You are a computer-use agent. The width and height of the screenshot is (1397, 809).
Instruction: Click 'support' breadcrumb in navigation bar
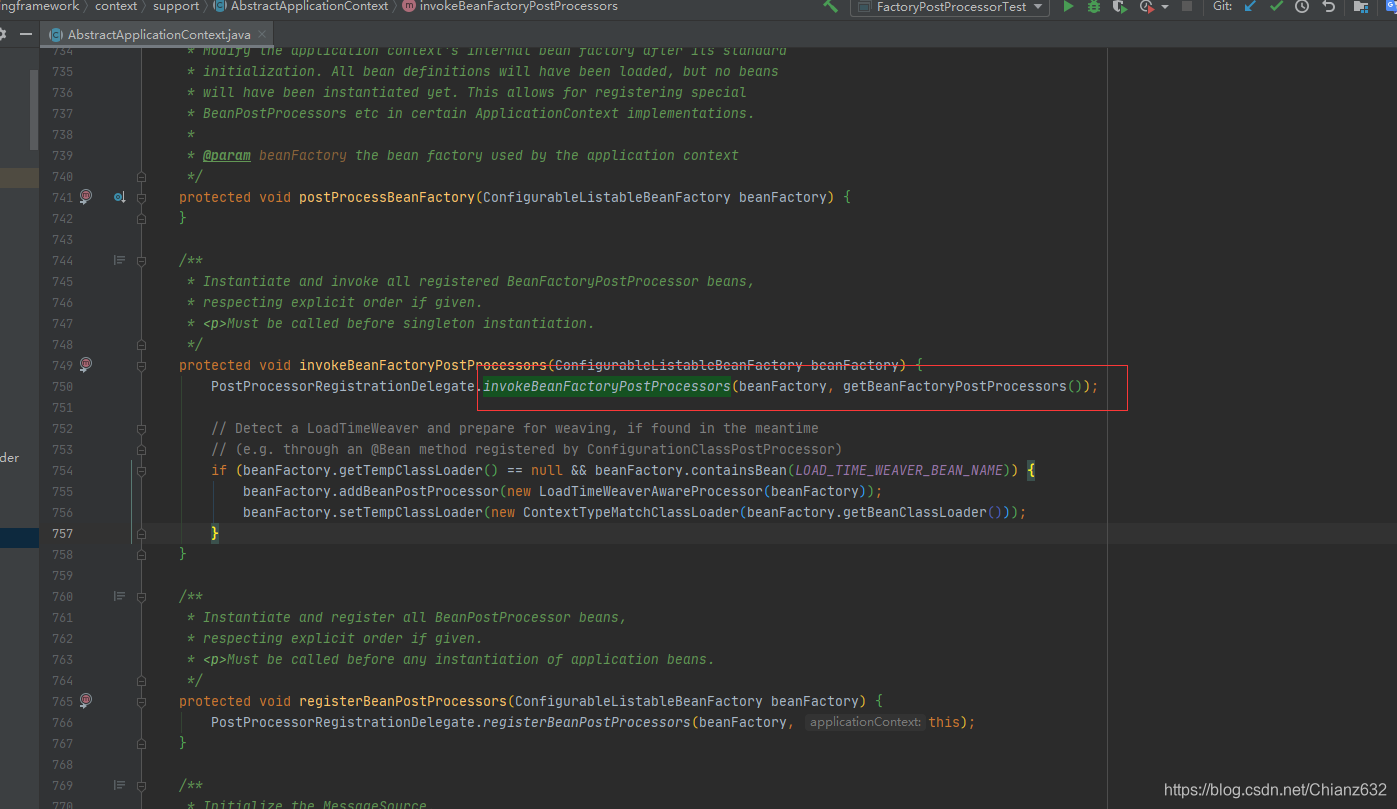click(176, 6)
